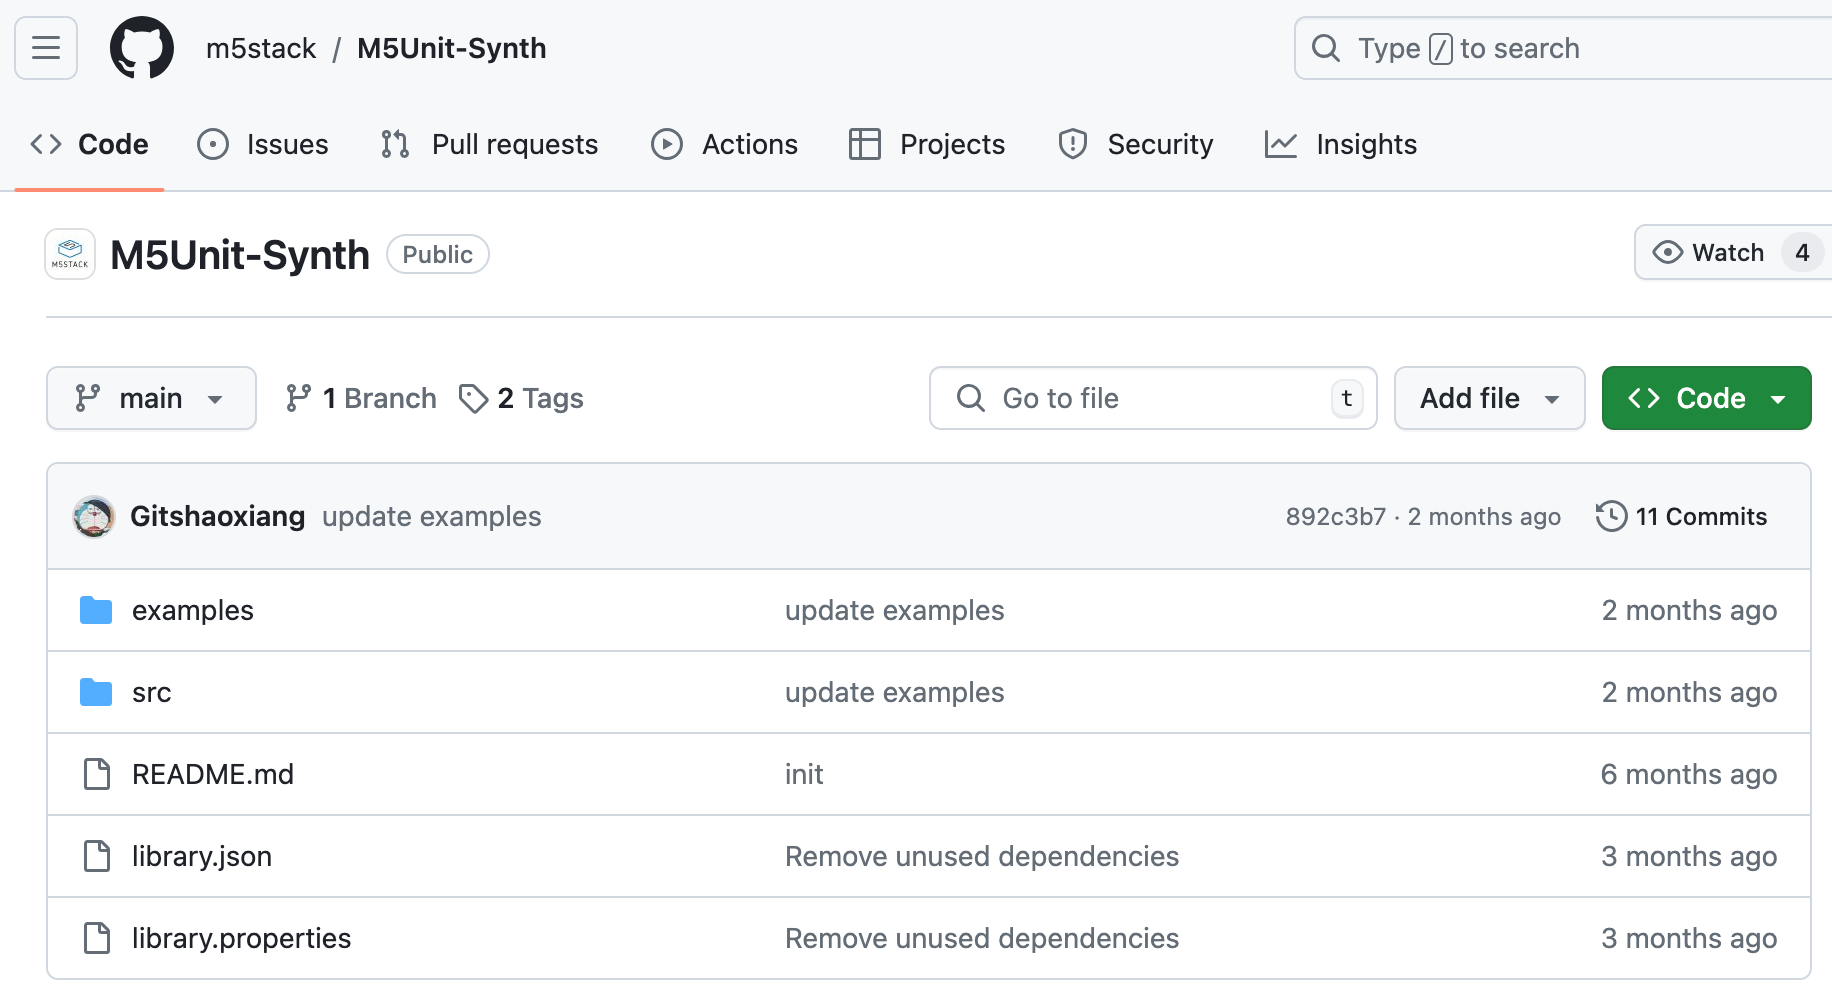
Task: Open the hamburger navigation menu
Action: pyautogui.click(x=46, y=48)
